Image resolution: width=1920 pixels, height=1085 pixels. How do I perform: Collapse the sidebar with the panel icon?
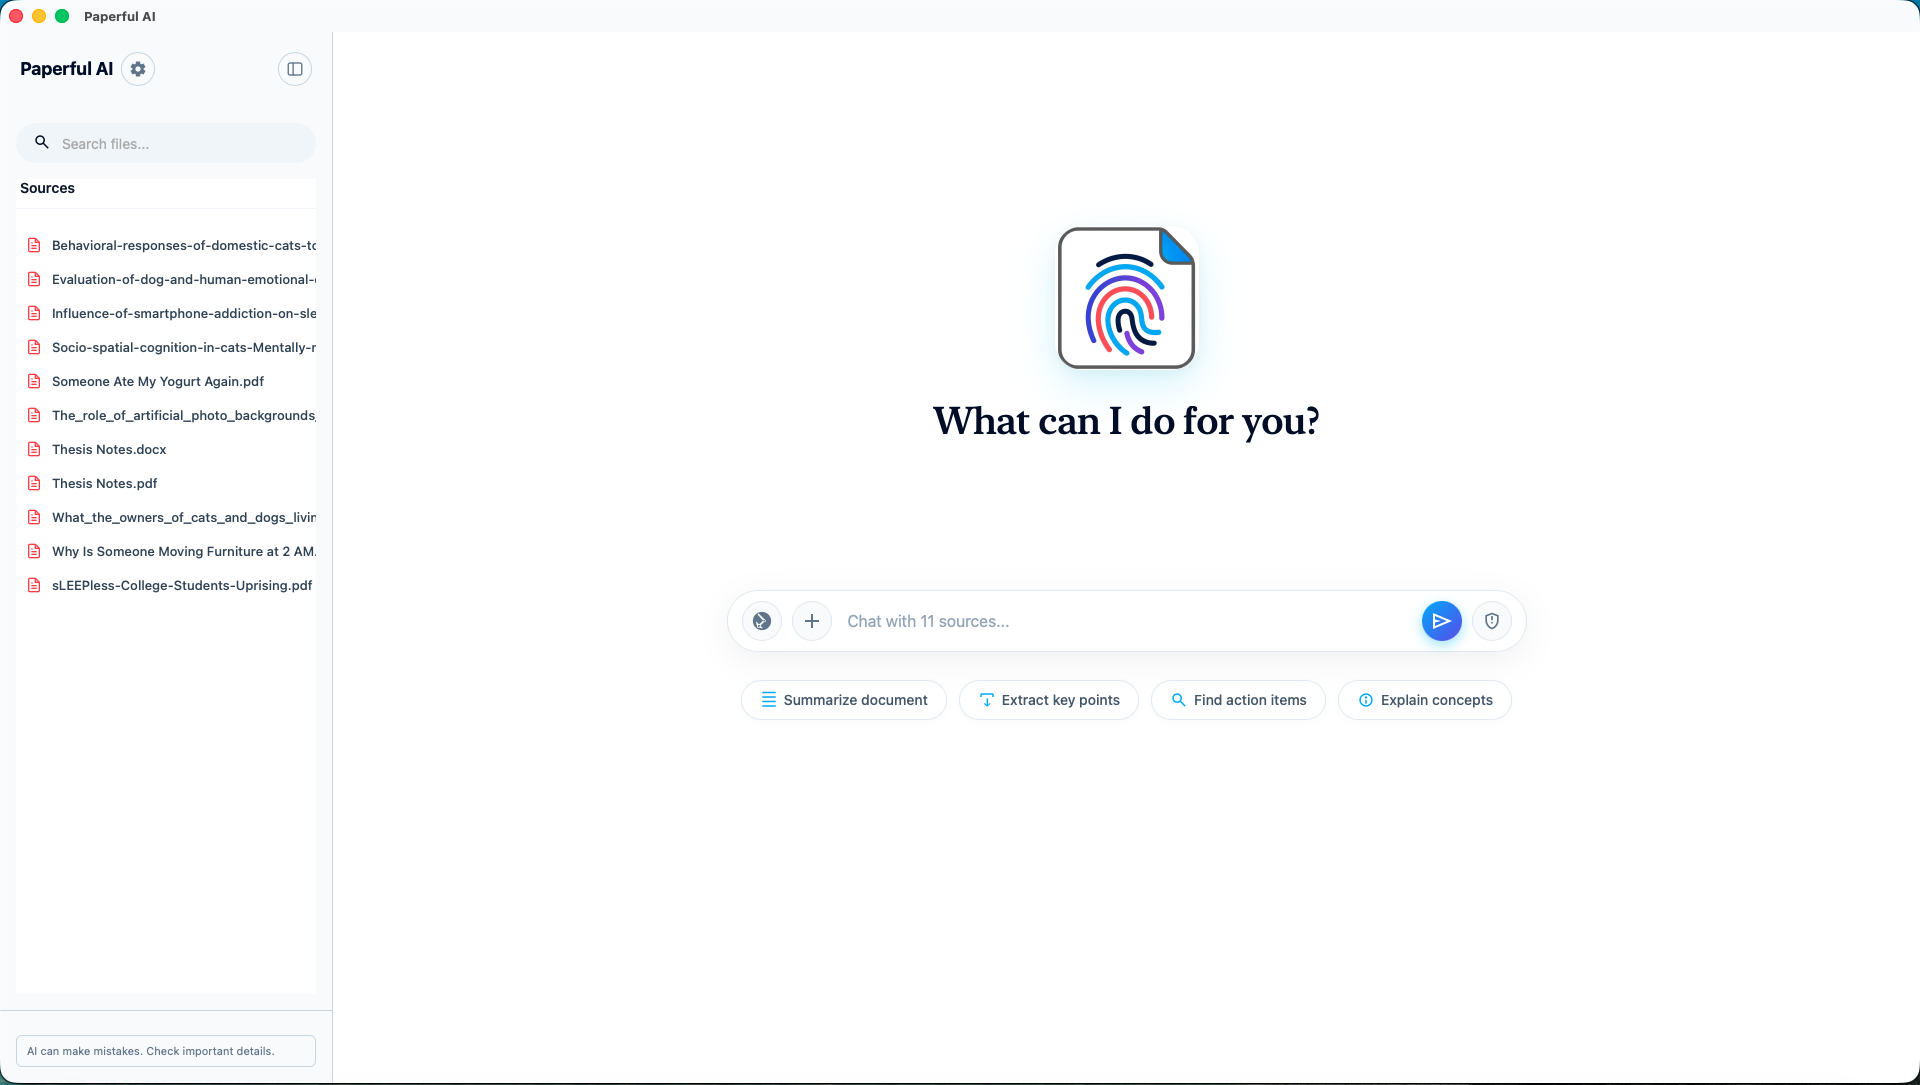[295, 69]
